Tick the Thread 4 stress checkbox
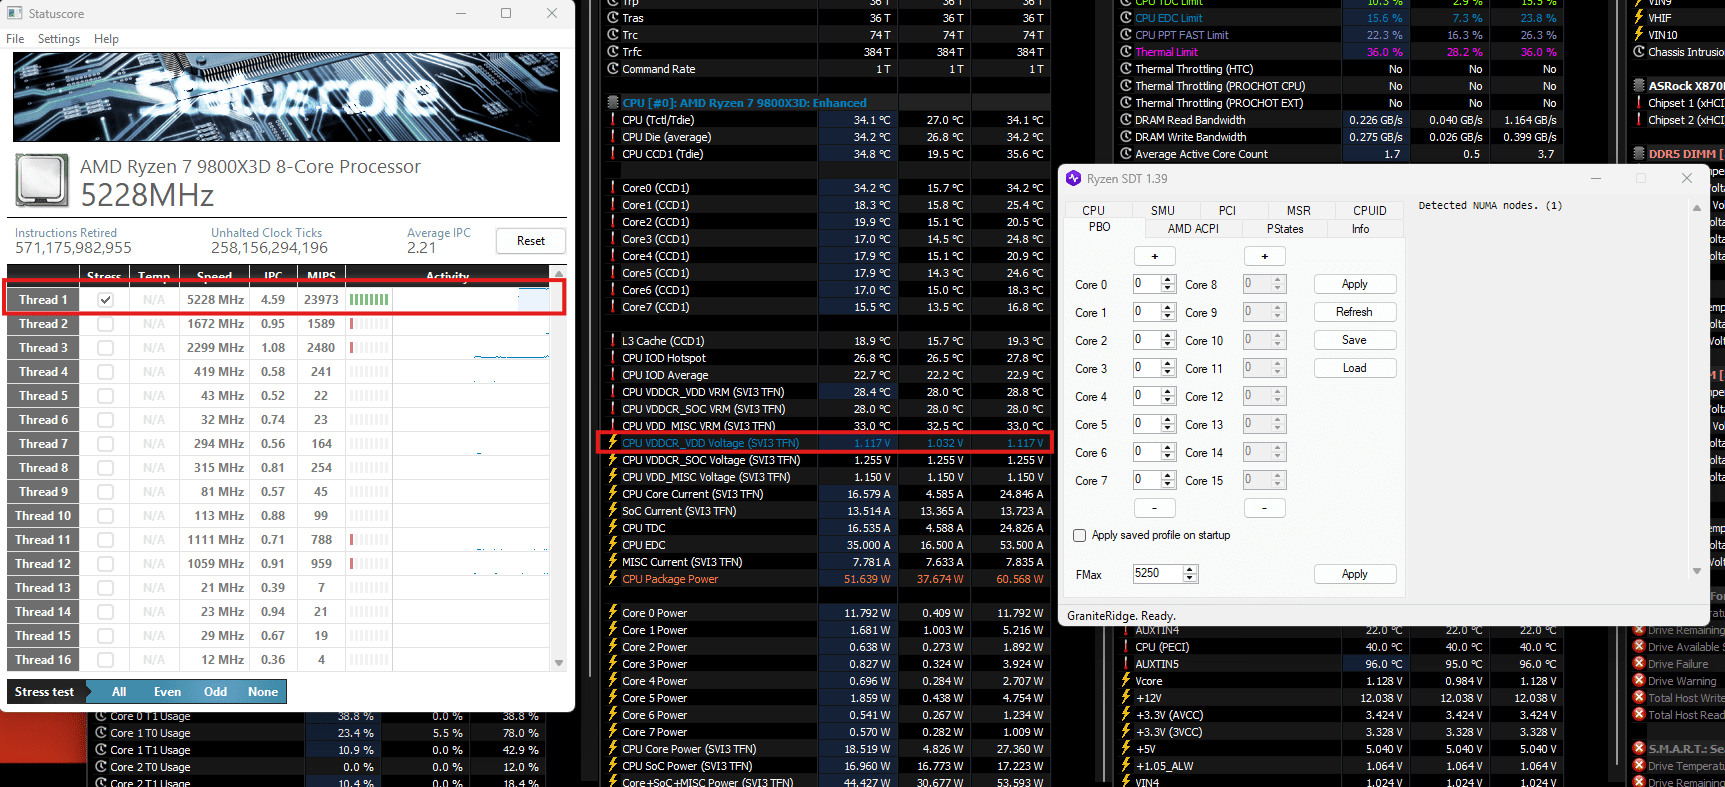 105,372
